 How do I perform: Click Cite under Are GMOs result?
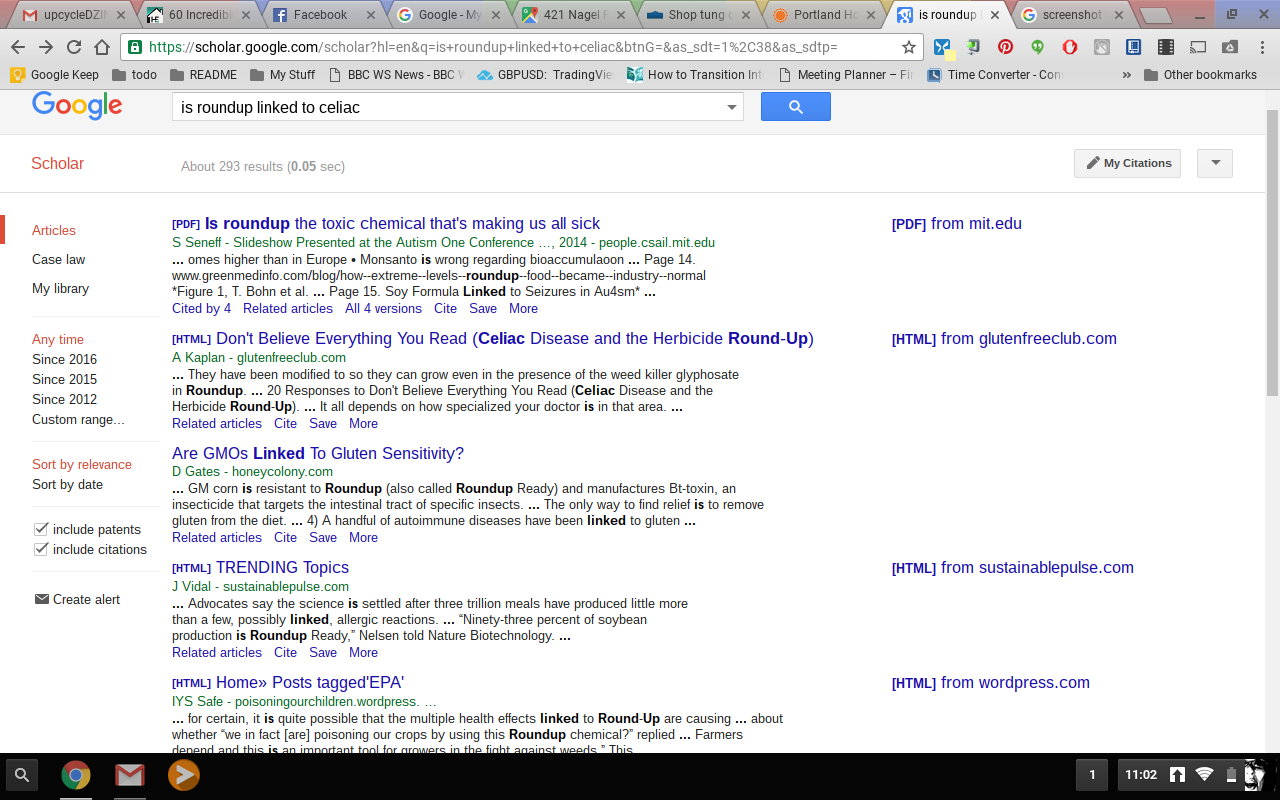pos(285,537)
